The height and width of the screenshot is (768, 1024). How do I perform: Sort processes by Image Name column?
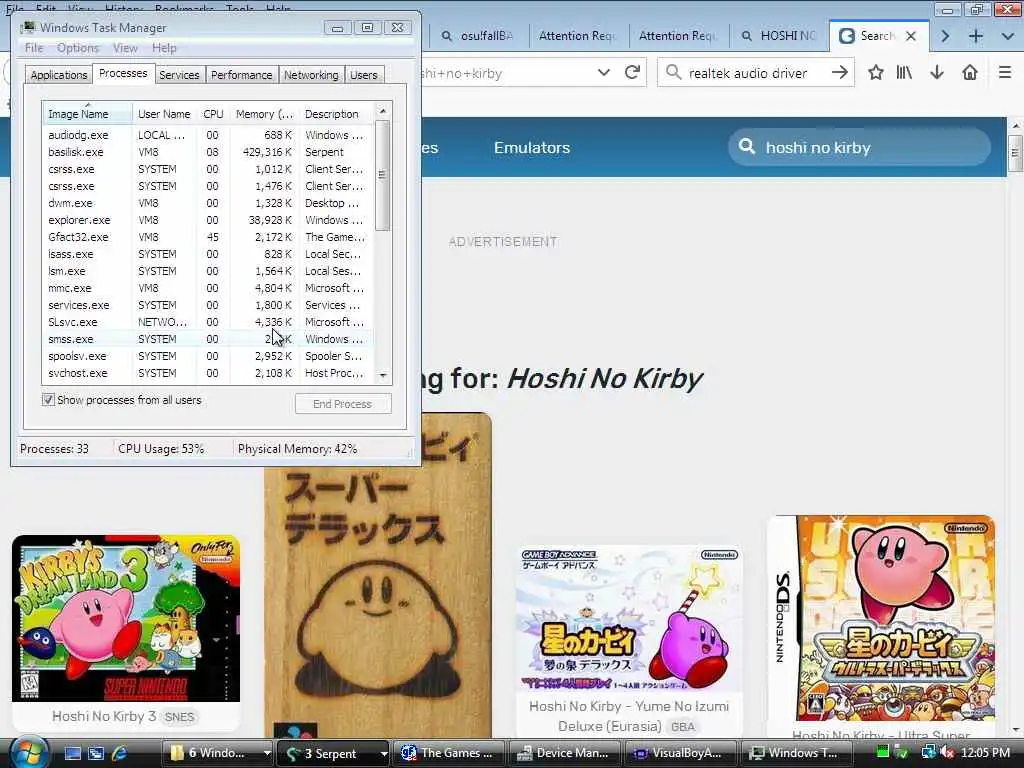tap(88, 114)
